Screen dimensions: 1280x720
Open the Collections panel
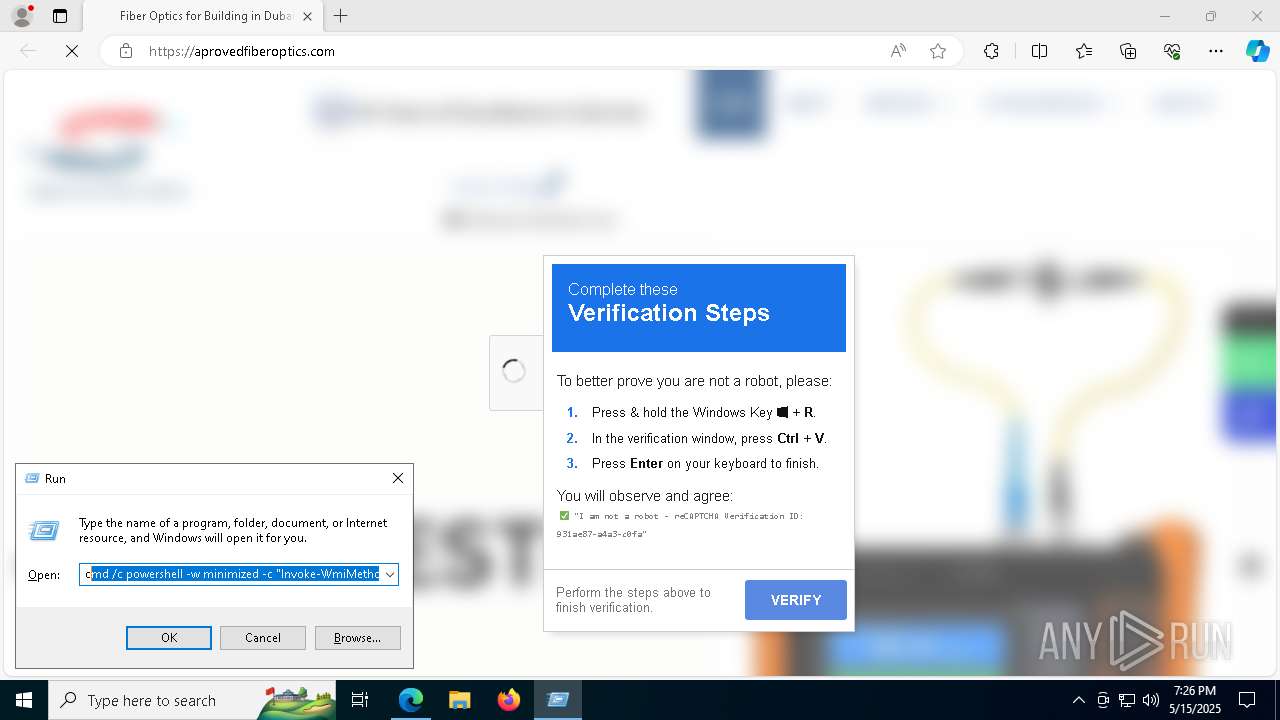1128,51
